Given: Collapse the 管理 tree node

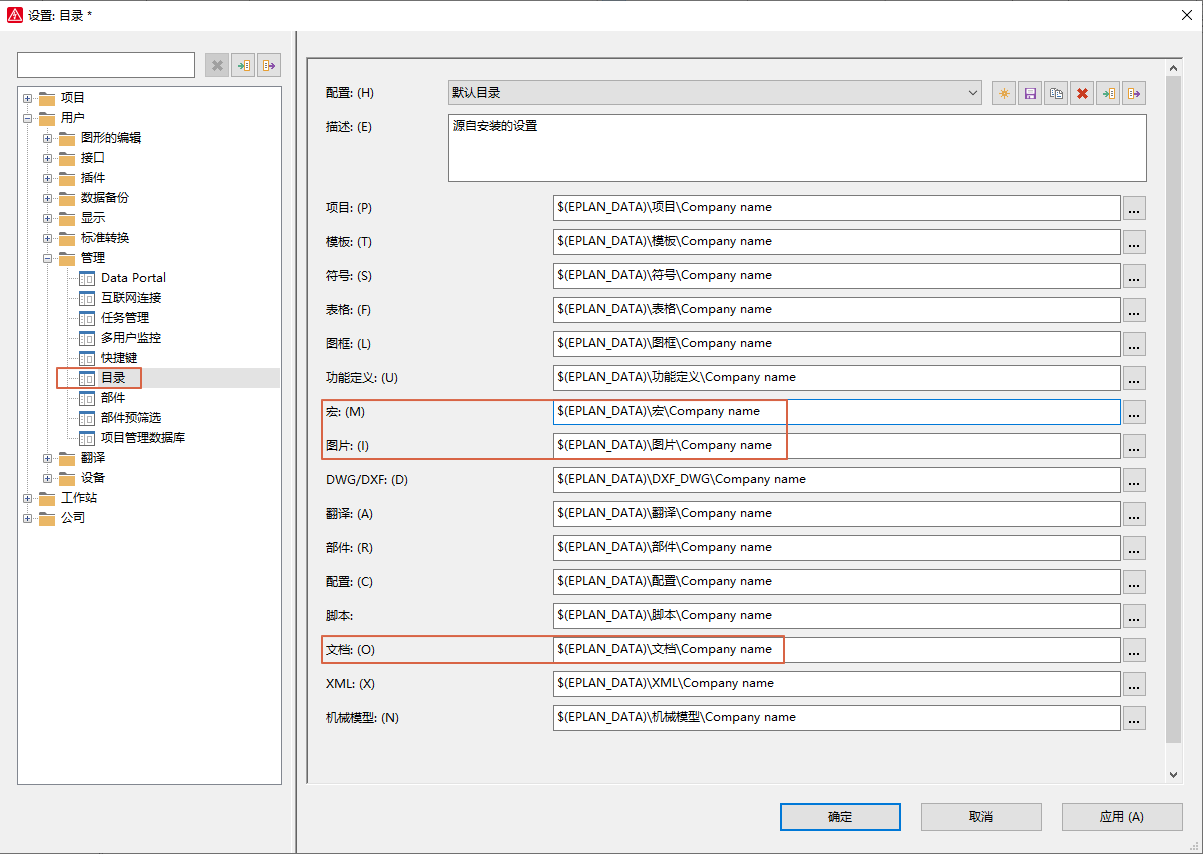Looking at the screenshot, I should [48, 257].
